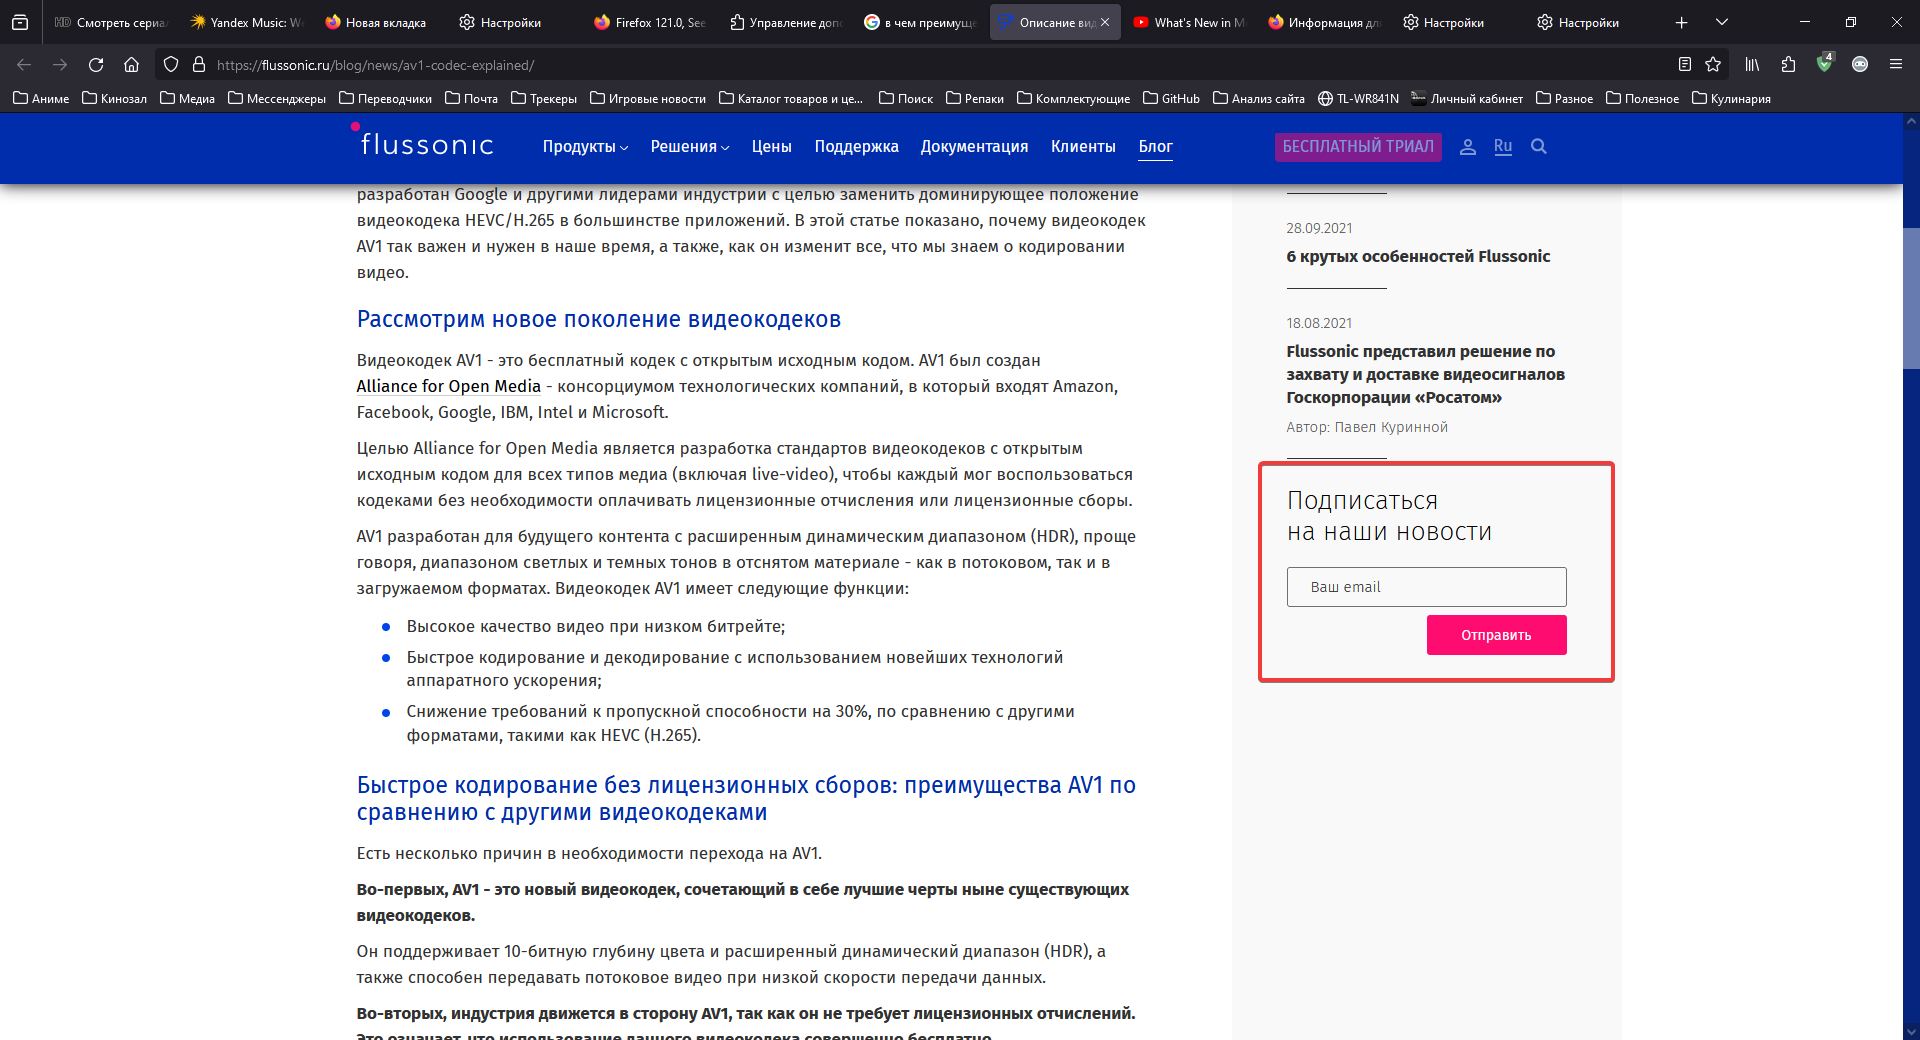Toggle reader view for this article
1920x1040 pixels.
(1683, 64)
